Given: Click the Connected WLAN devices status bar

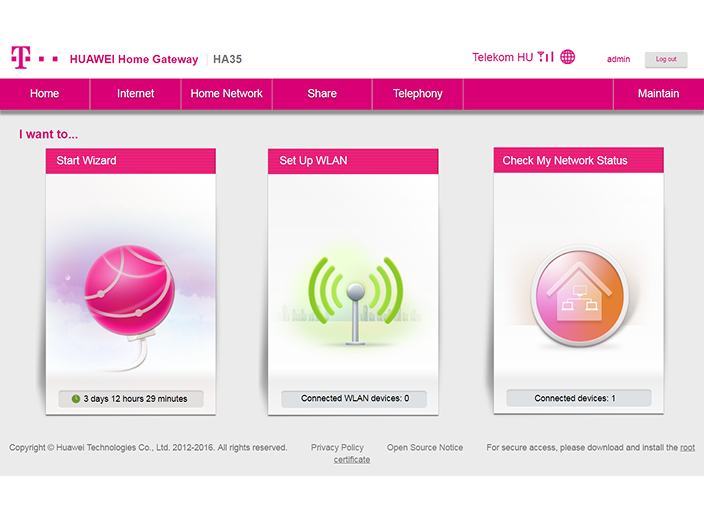Looking at the screenshot, I should click(x=353, y=399).
